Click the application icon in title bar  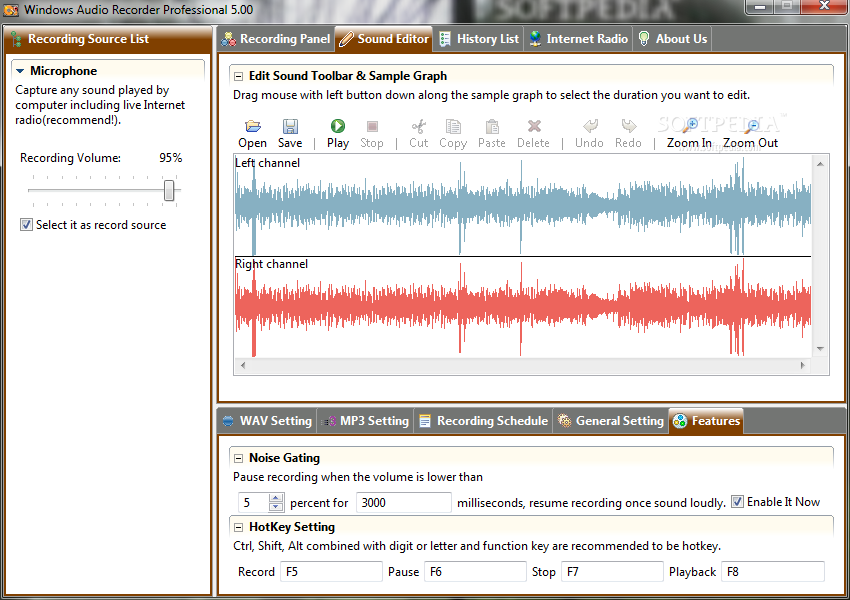11,10
